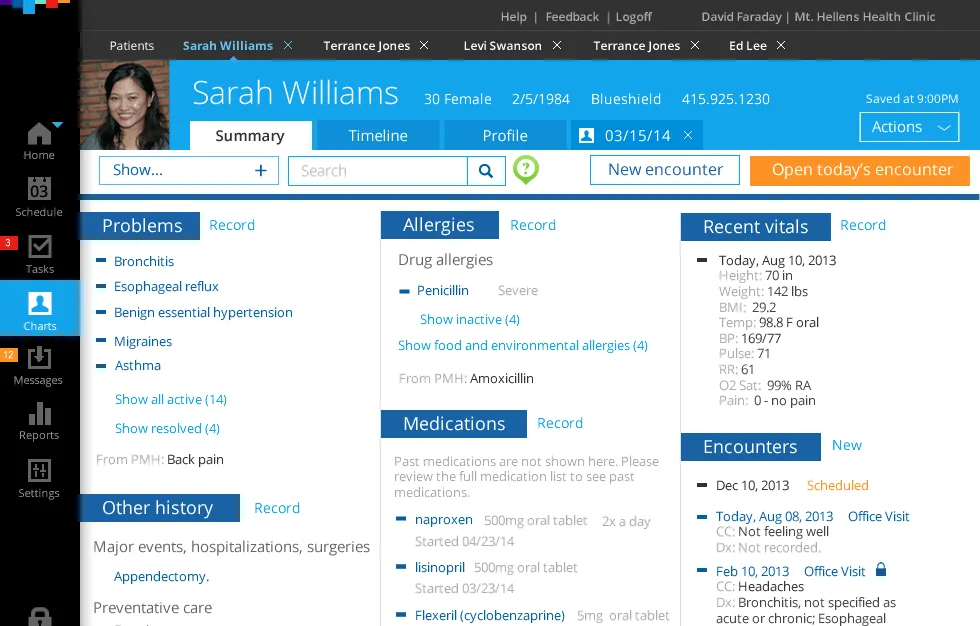This screenshot has width=980, height=626.
Task: Close the 03/15/14 encounter tab
Action: (688, 135)
